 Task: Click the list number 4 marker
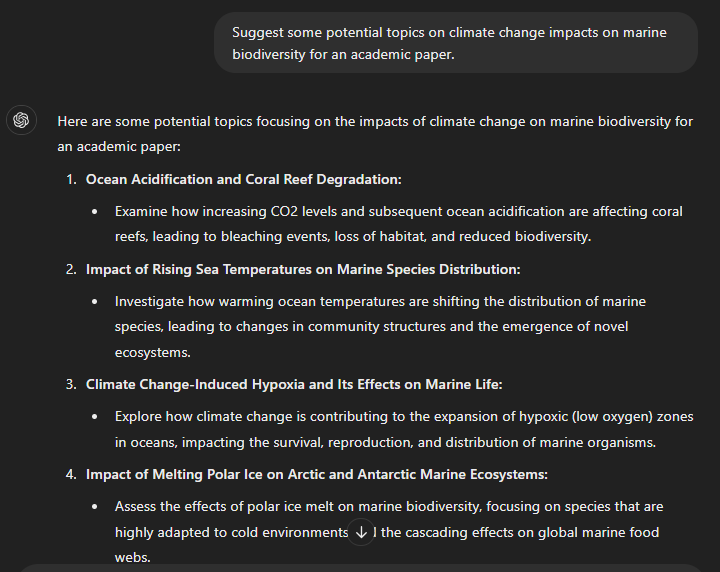click(71, 474)
